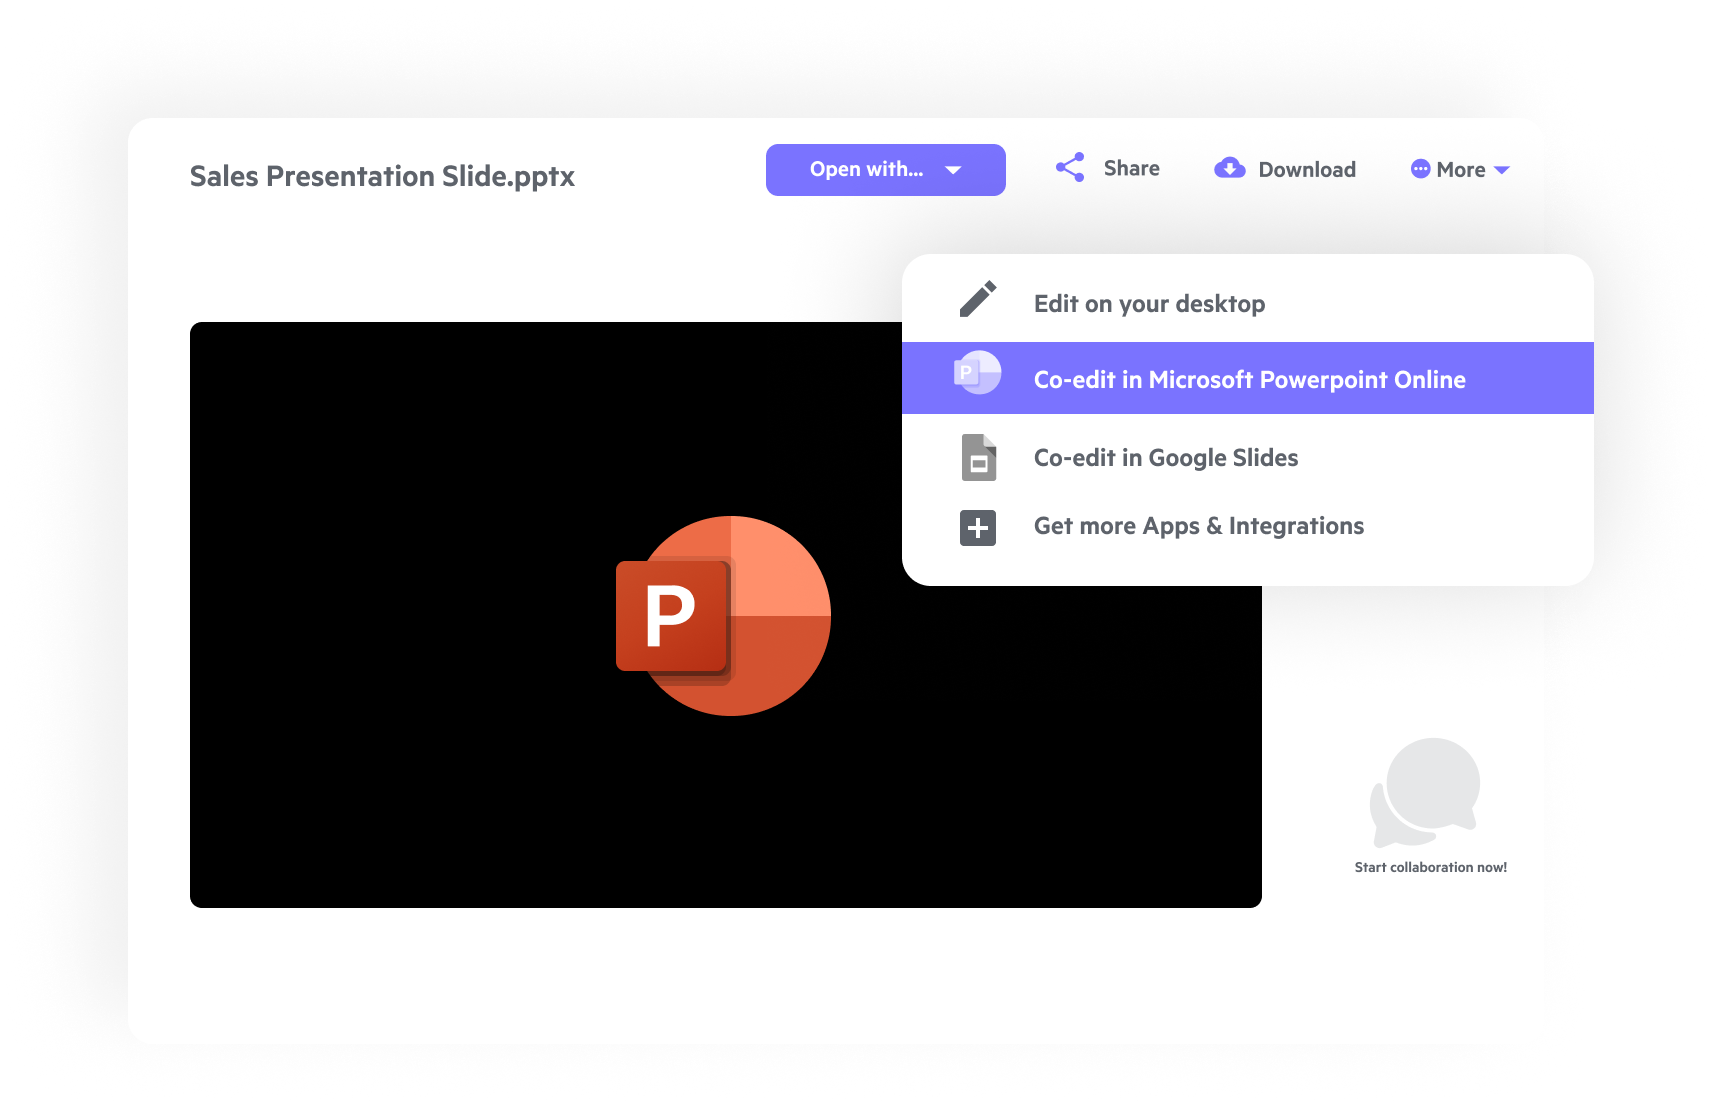Select Co-edit in Google Slides
Viewport: 1711px width, 1101px height.
[1165, 457]
